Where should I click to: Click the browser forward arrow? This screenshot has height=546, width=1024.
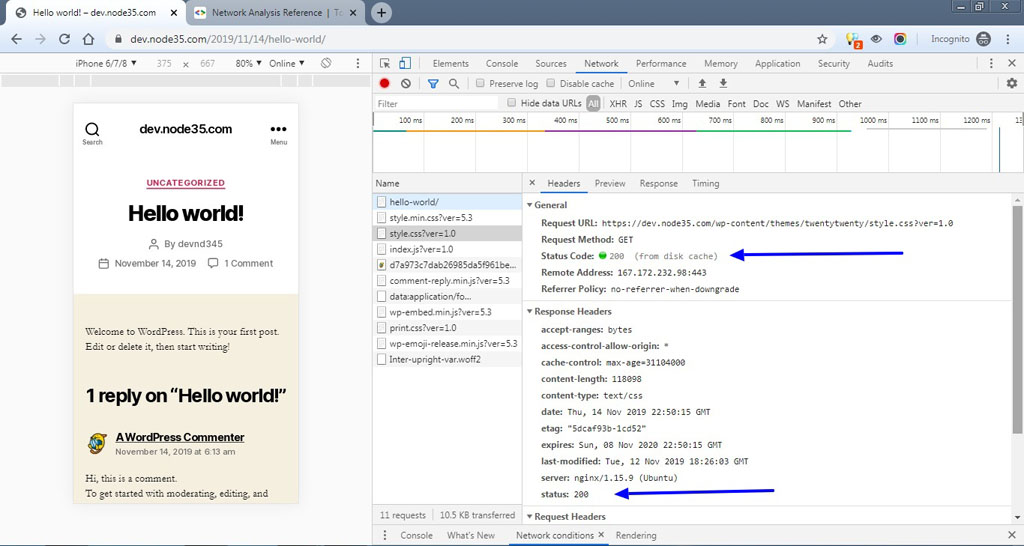point(40,39)
